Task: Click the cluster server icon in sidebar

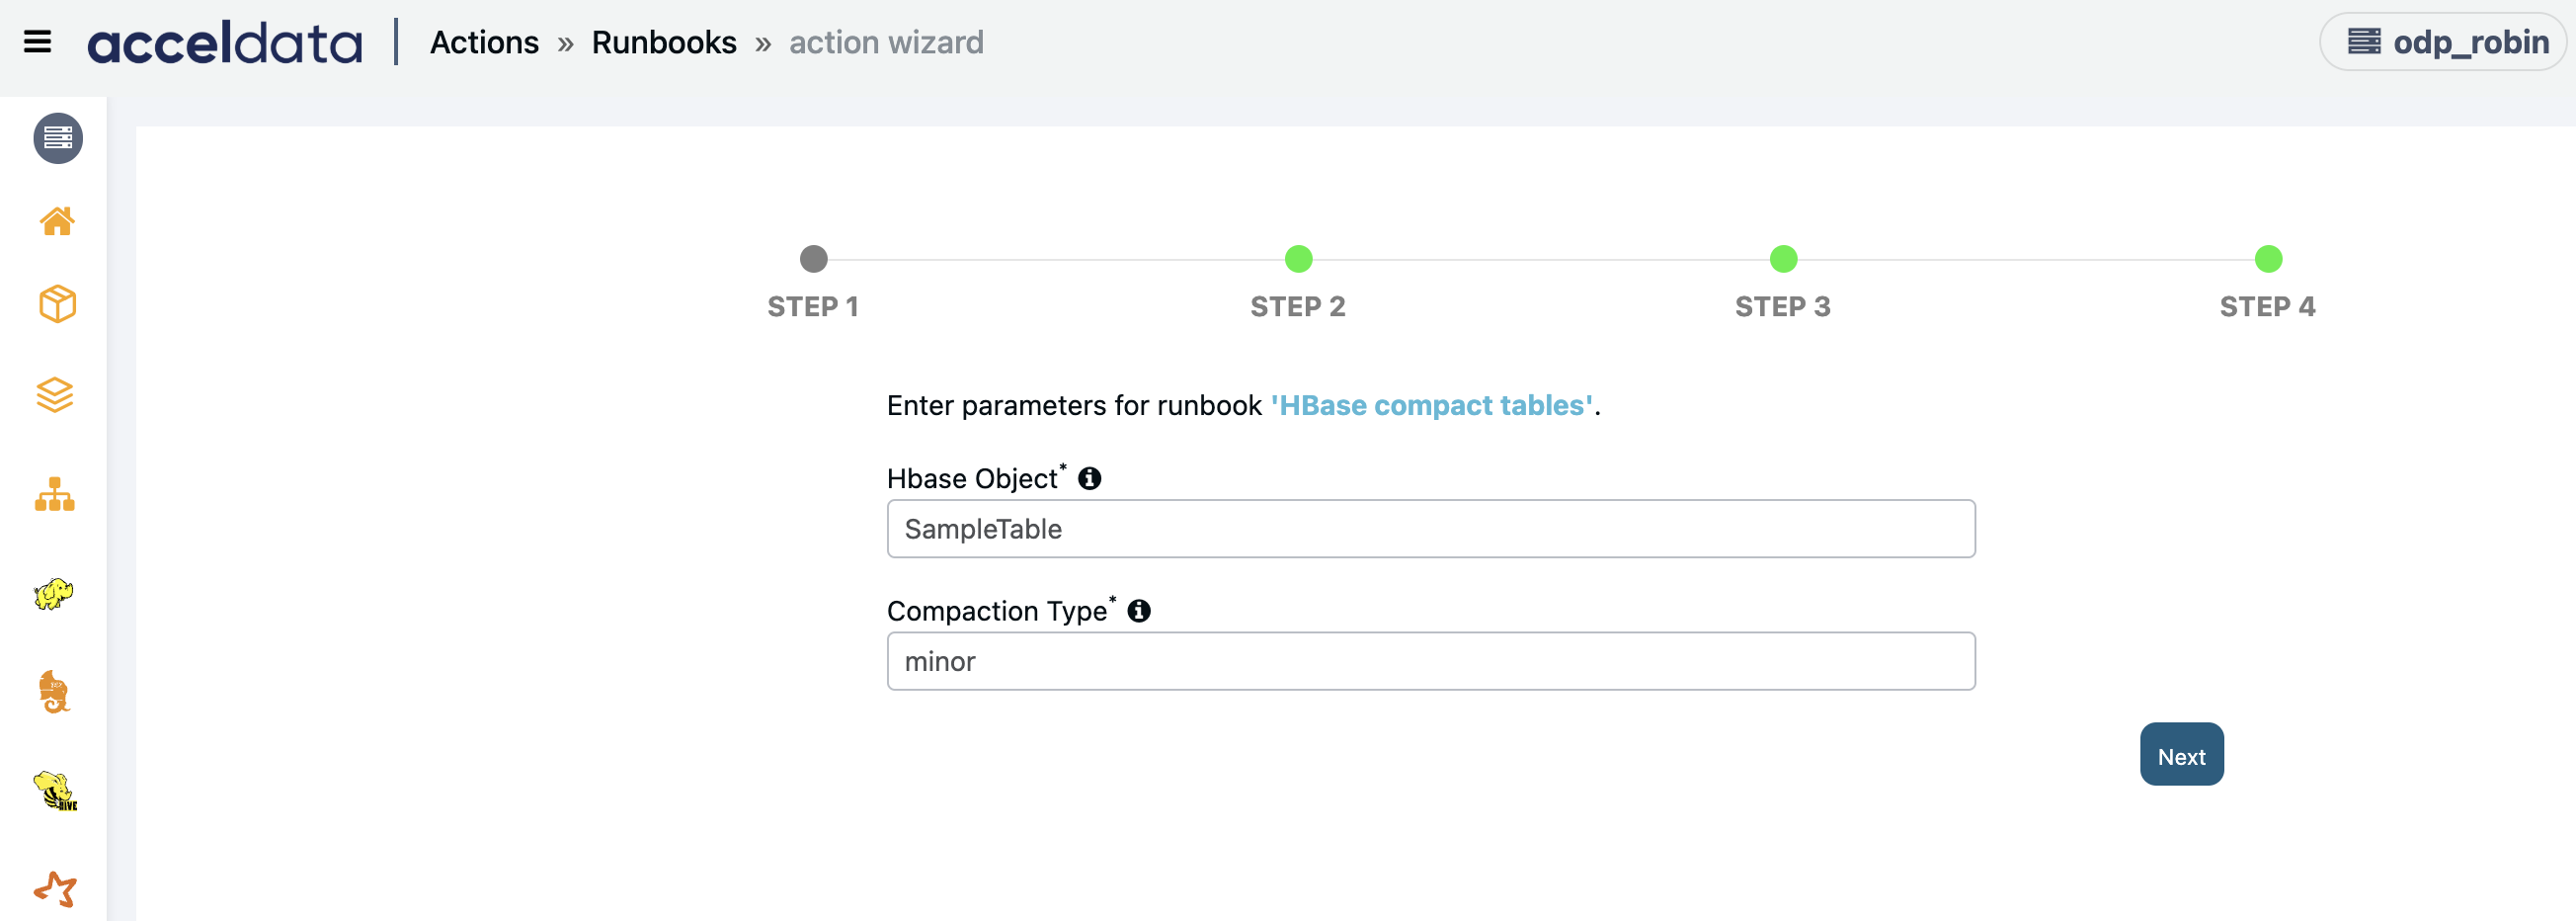Action: pyautogui.click(x=58, y=138)
